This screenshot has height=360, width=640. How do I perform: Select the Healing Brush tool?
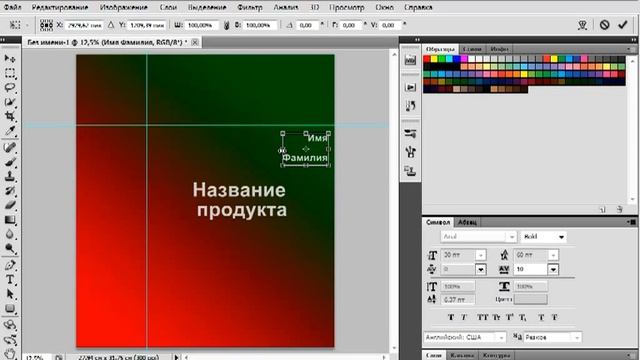(x=10, y=147)
